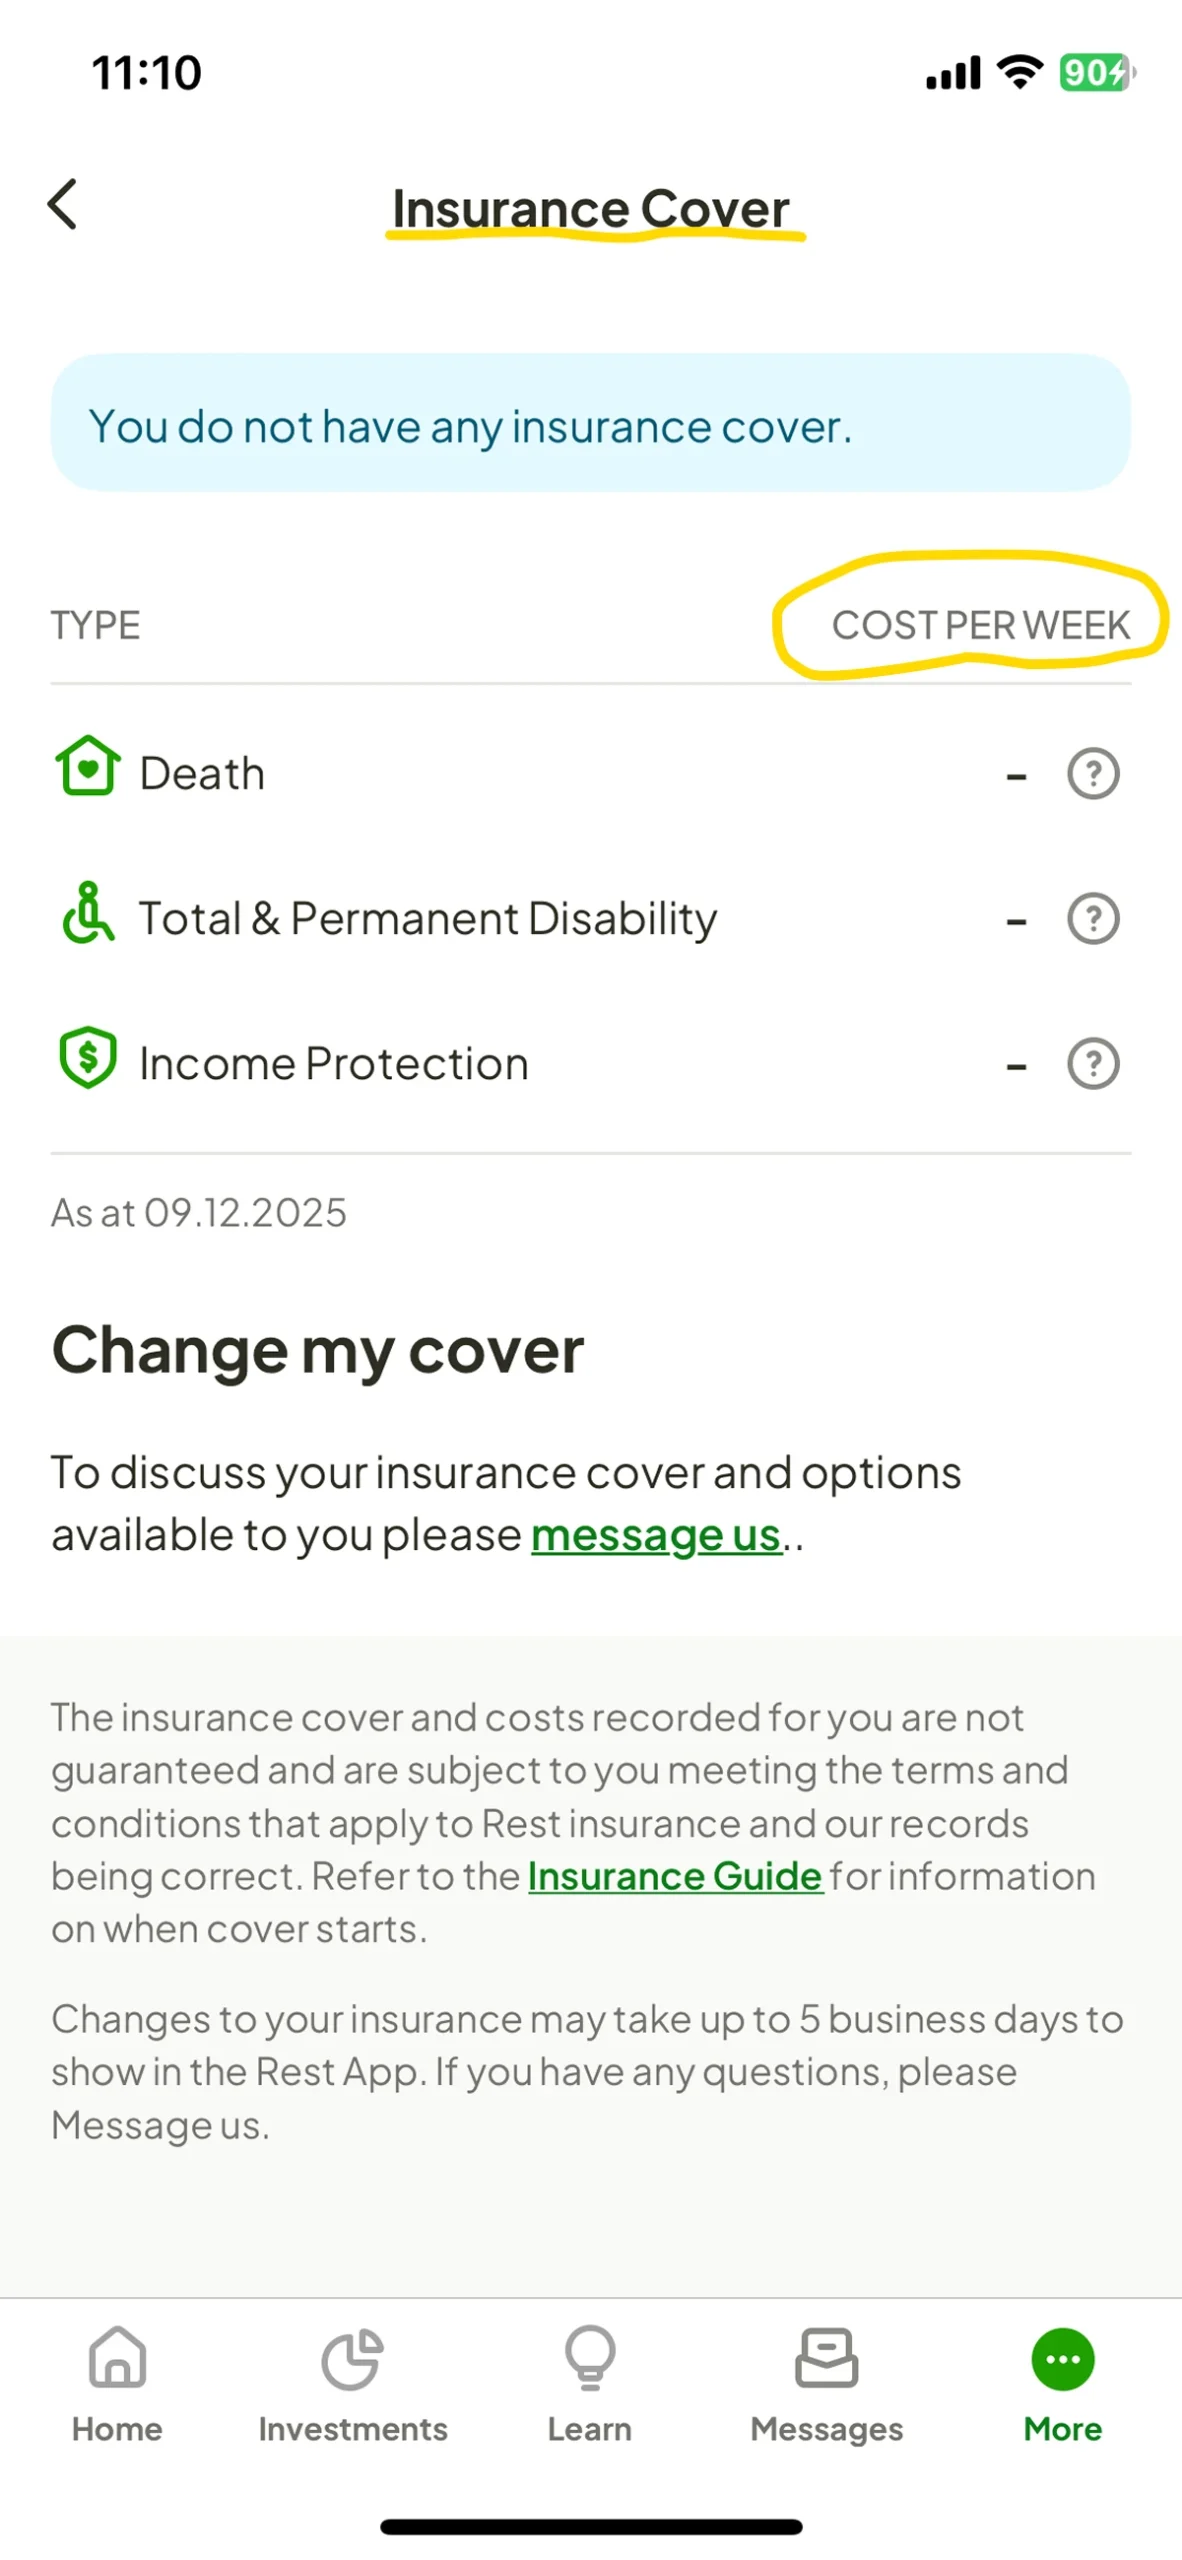Go to the Home tab
The width and height of the screenshot is (1182, 2560).
point(117,2384)
